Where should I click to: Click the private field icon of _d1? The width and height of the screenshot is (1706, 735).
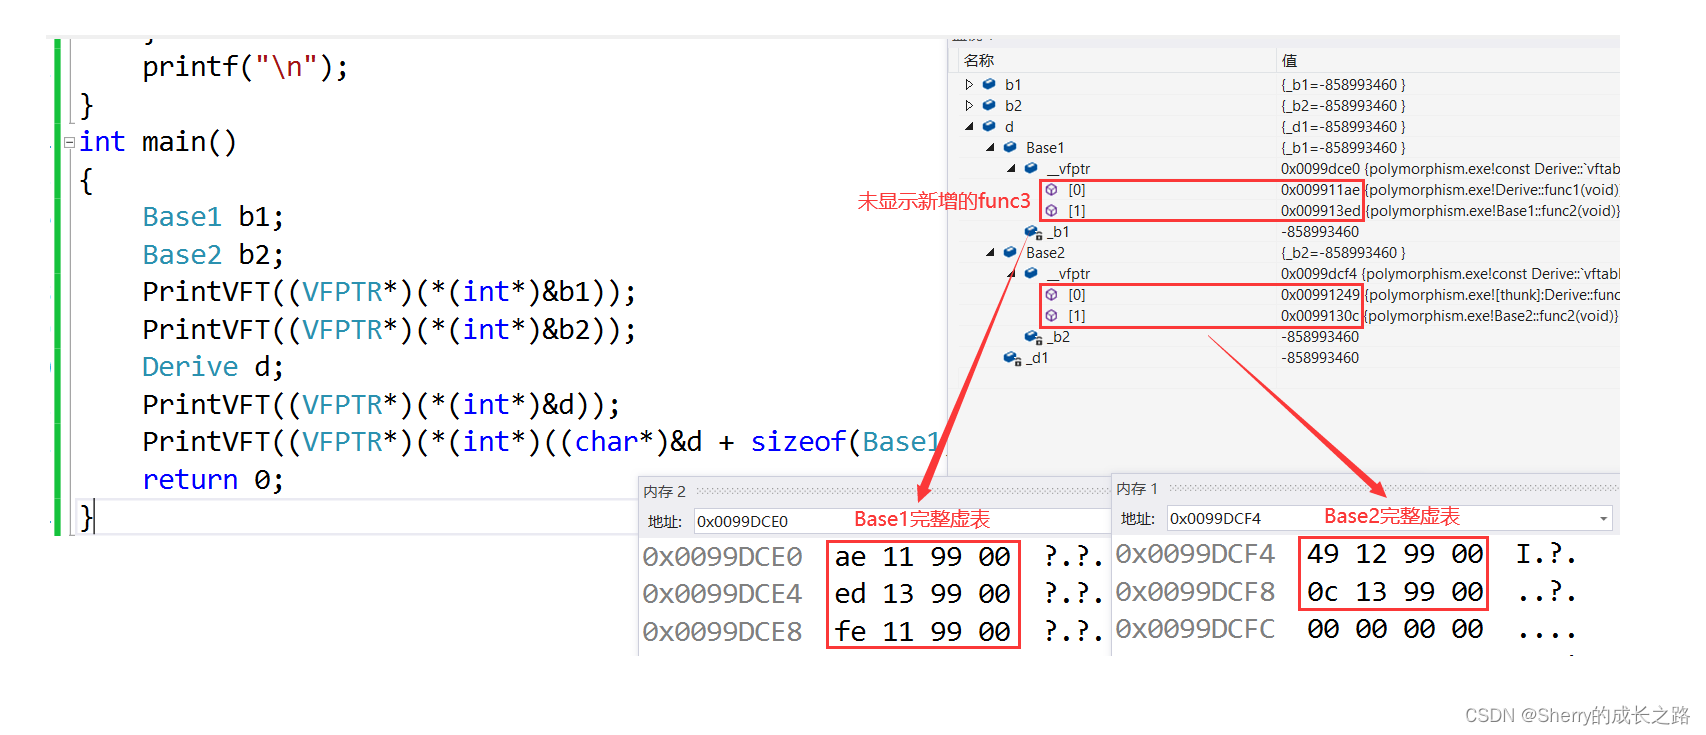pyautogui.click(x=1012, y=358)
